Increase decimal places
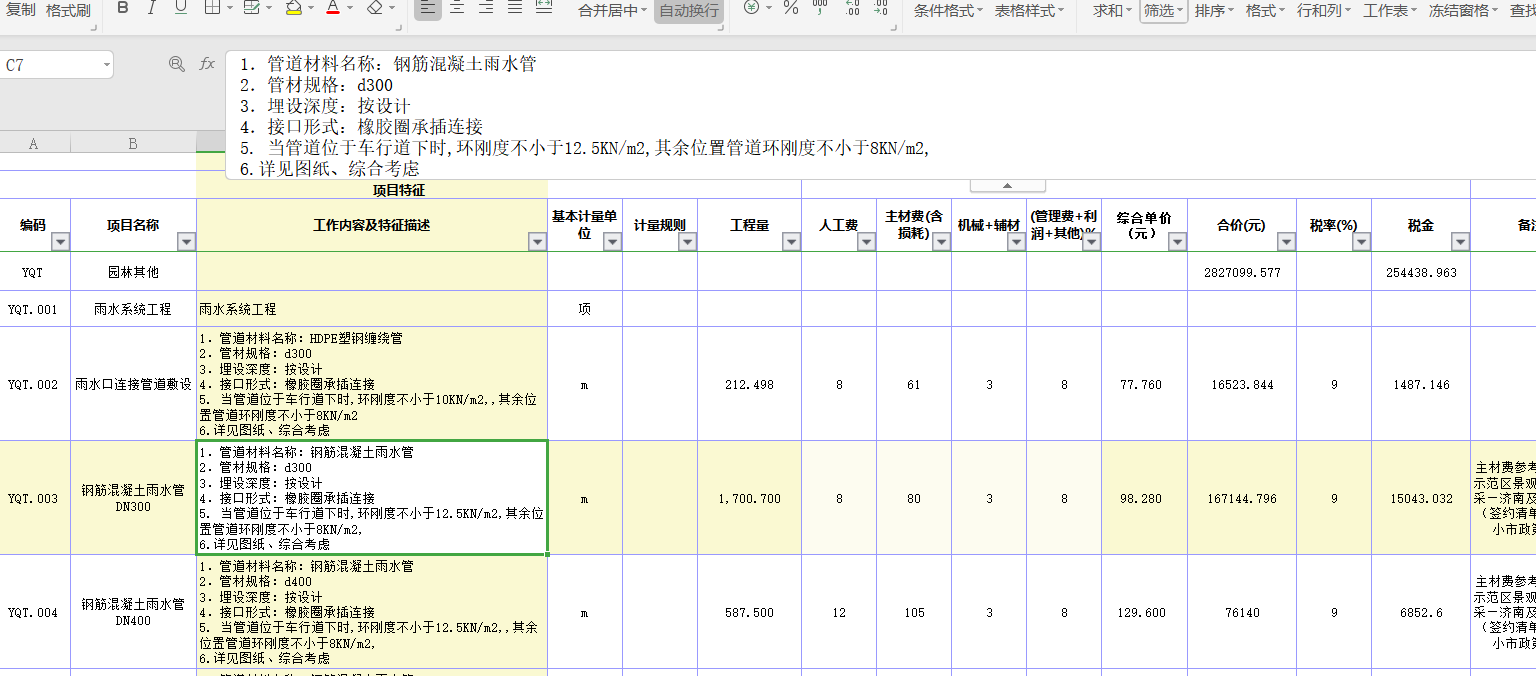1536x676 pixels. [852, 8]
